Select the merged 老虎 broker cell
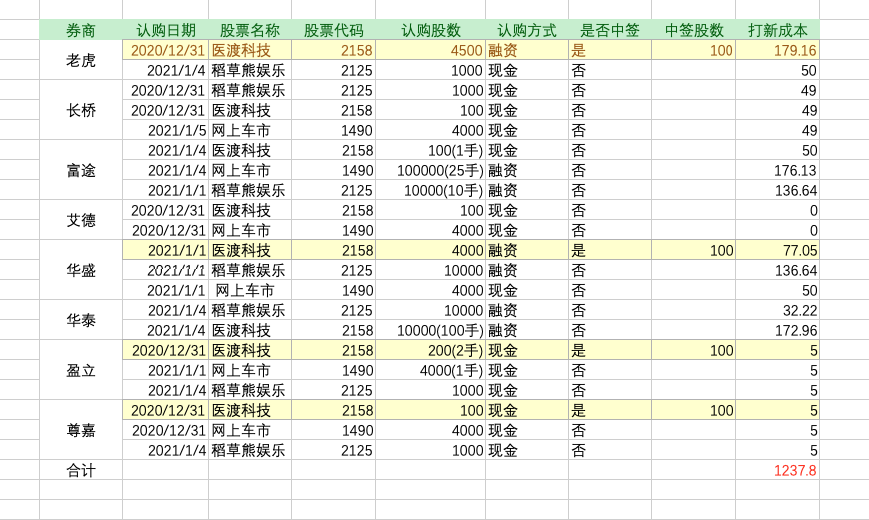869x520 pixels. (81, 60)
